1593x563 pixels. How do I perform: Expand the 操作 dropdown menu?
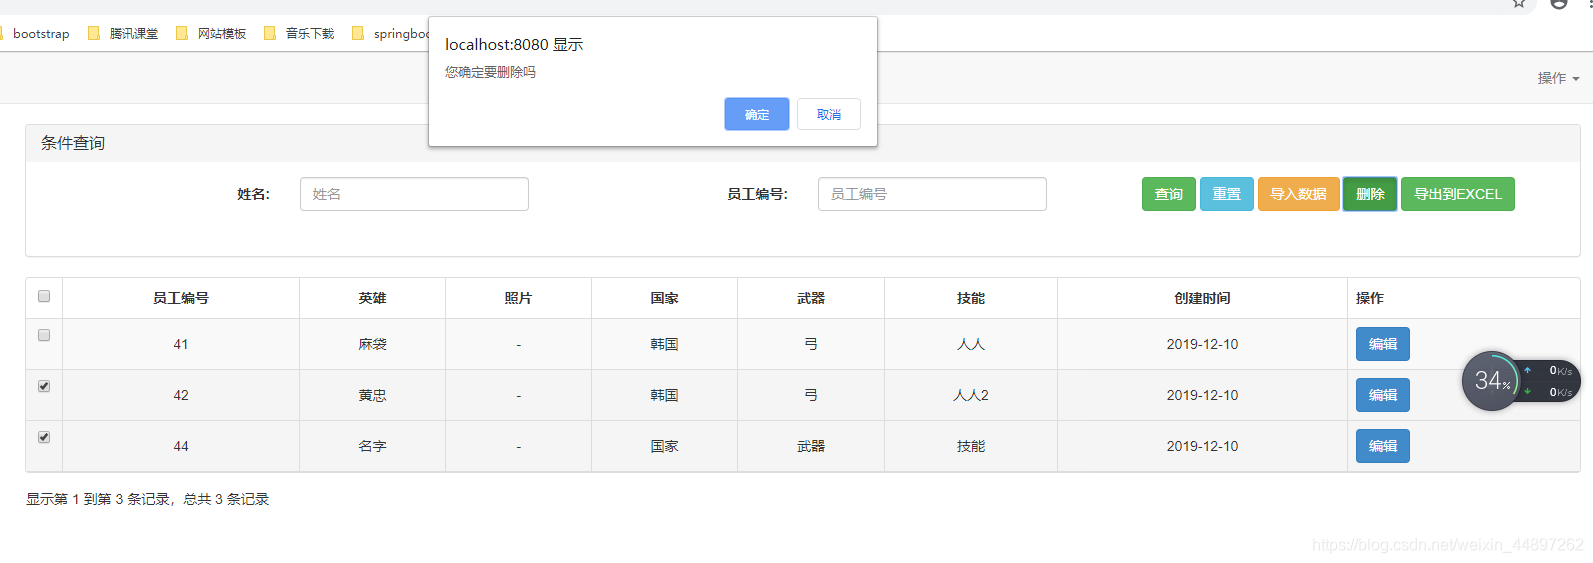(x=1558, y=78)
